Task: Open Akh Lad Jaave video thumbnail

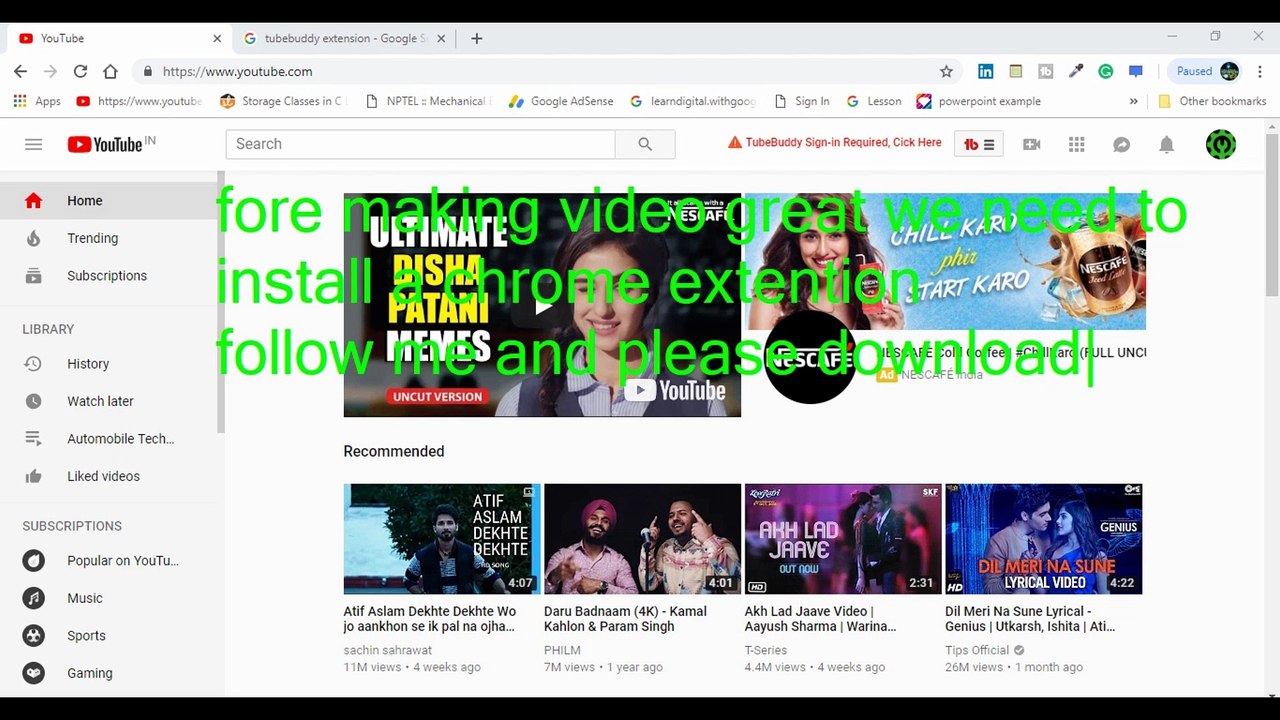Action: (x=843, y=539)
